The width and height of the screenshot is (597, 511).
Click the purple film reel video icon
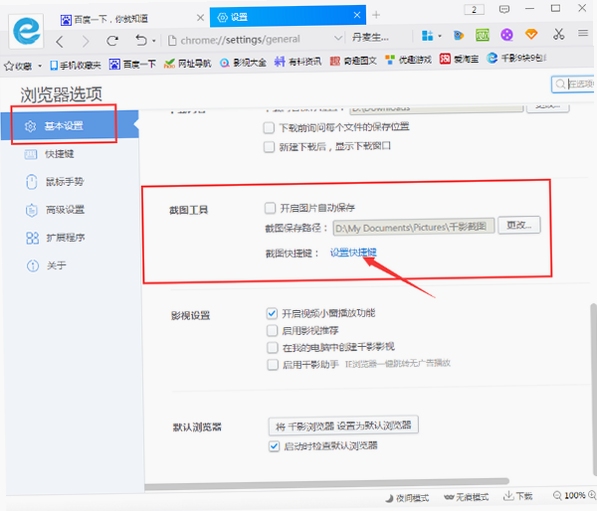click(x=506, y=35)
